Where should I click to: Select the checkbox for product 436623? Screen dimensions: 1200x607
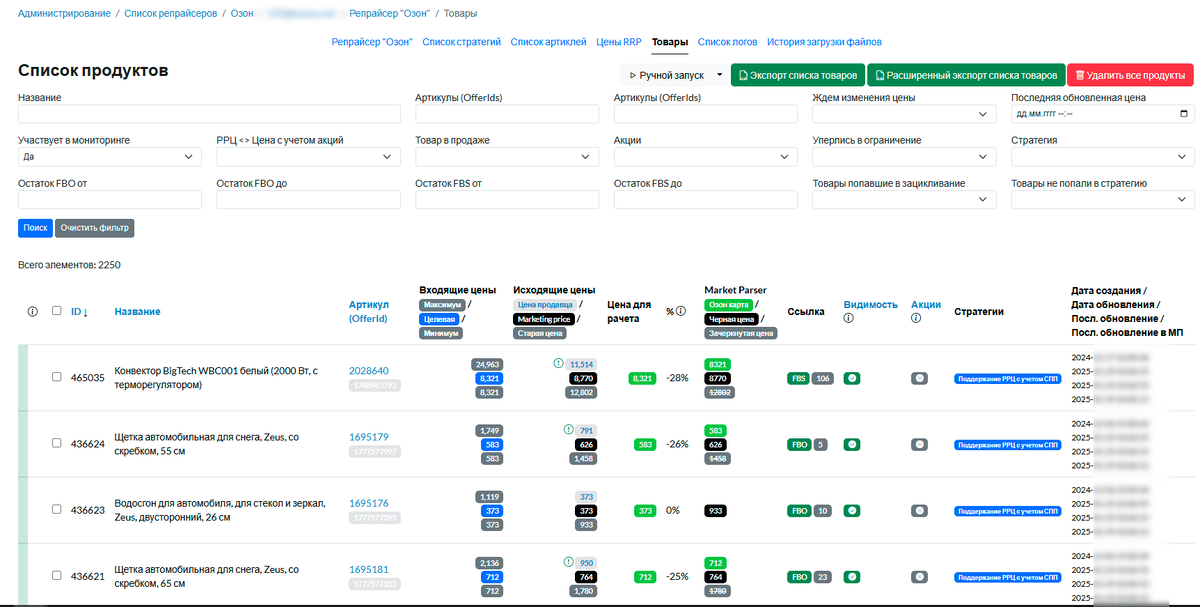coord(57,509)
